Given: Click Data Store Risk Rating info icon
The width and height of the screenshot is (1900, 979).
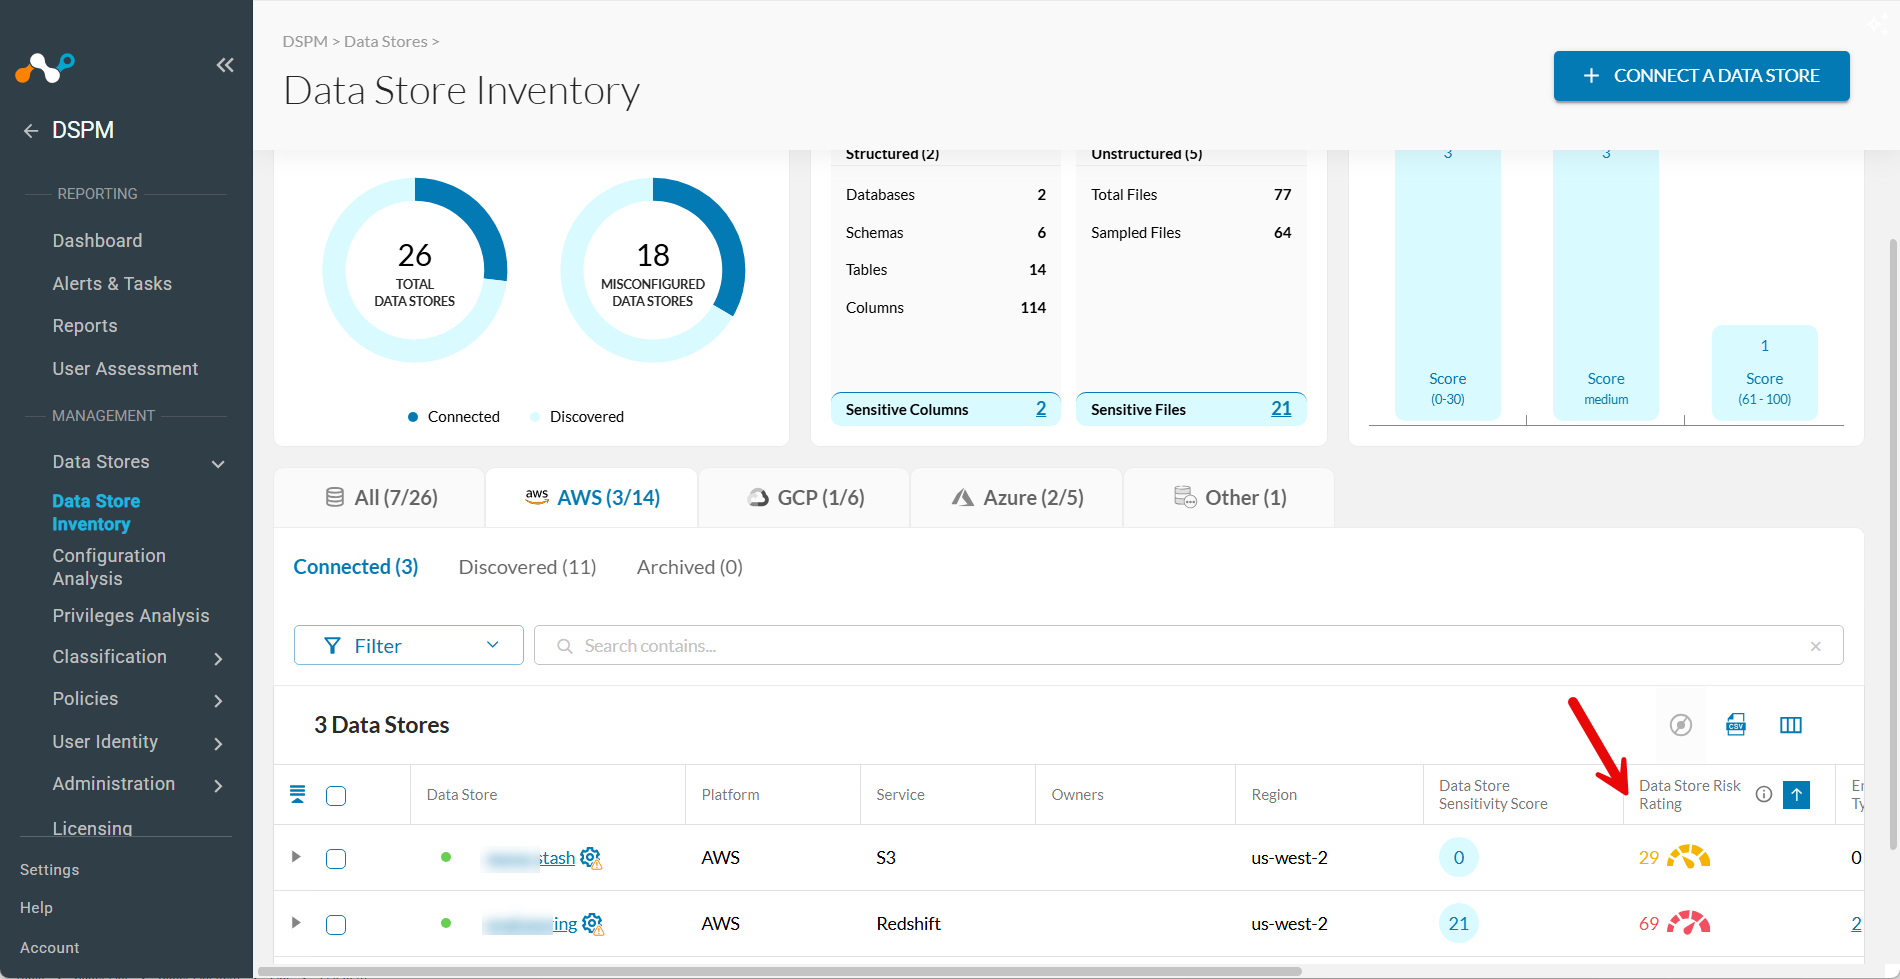Looking at the screenshot, I should click(1764, 794).
